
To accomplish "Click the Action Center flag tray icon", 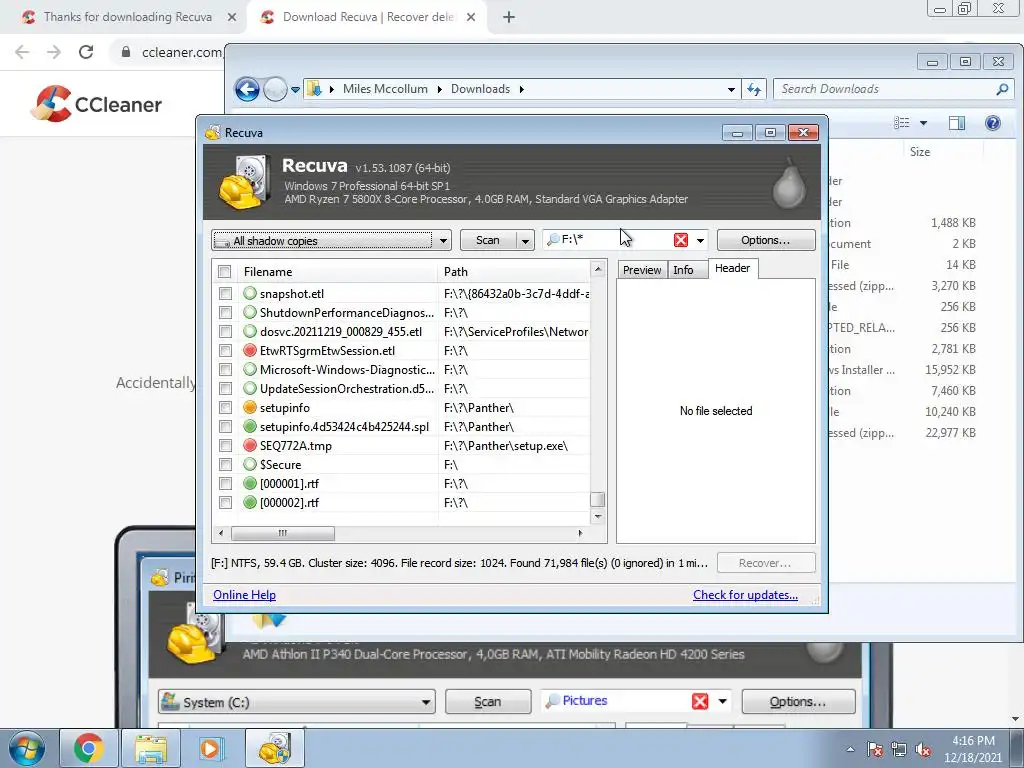I will tap(874, 749).
